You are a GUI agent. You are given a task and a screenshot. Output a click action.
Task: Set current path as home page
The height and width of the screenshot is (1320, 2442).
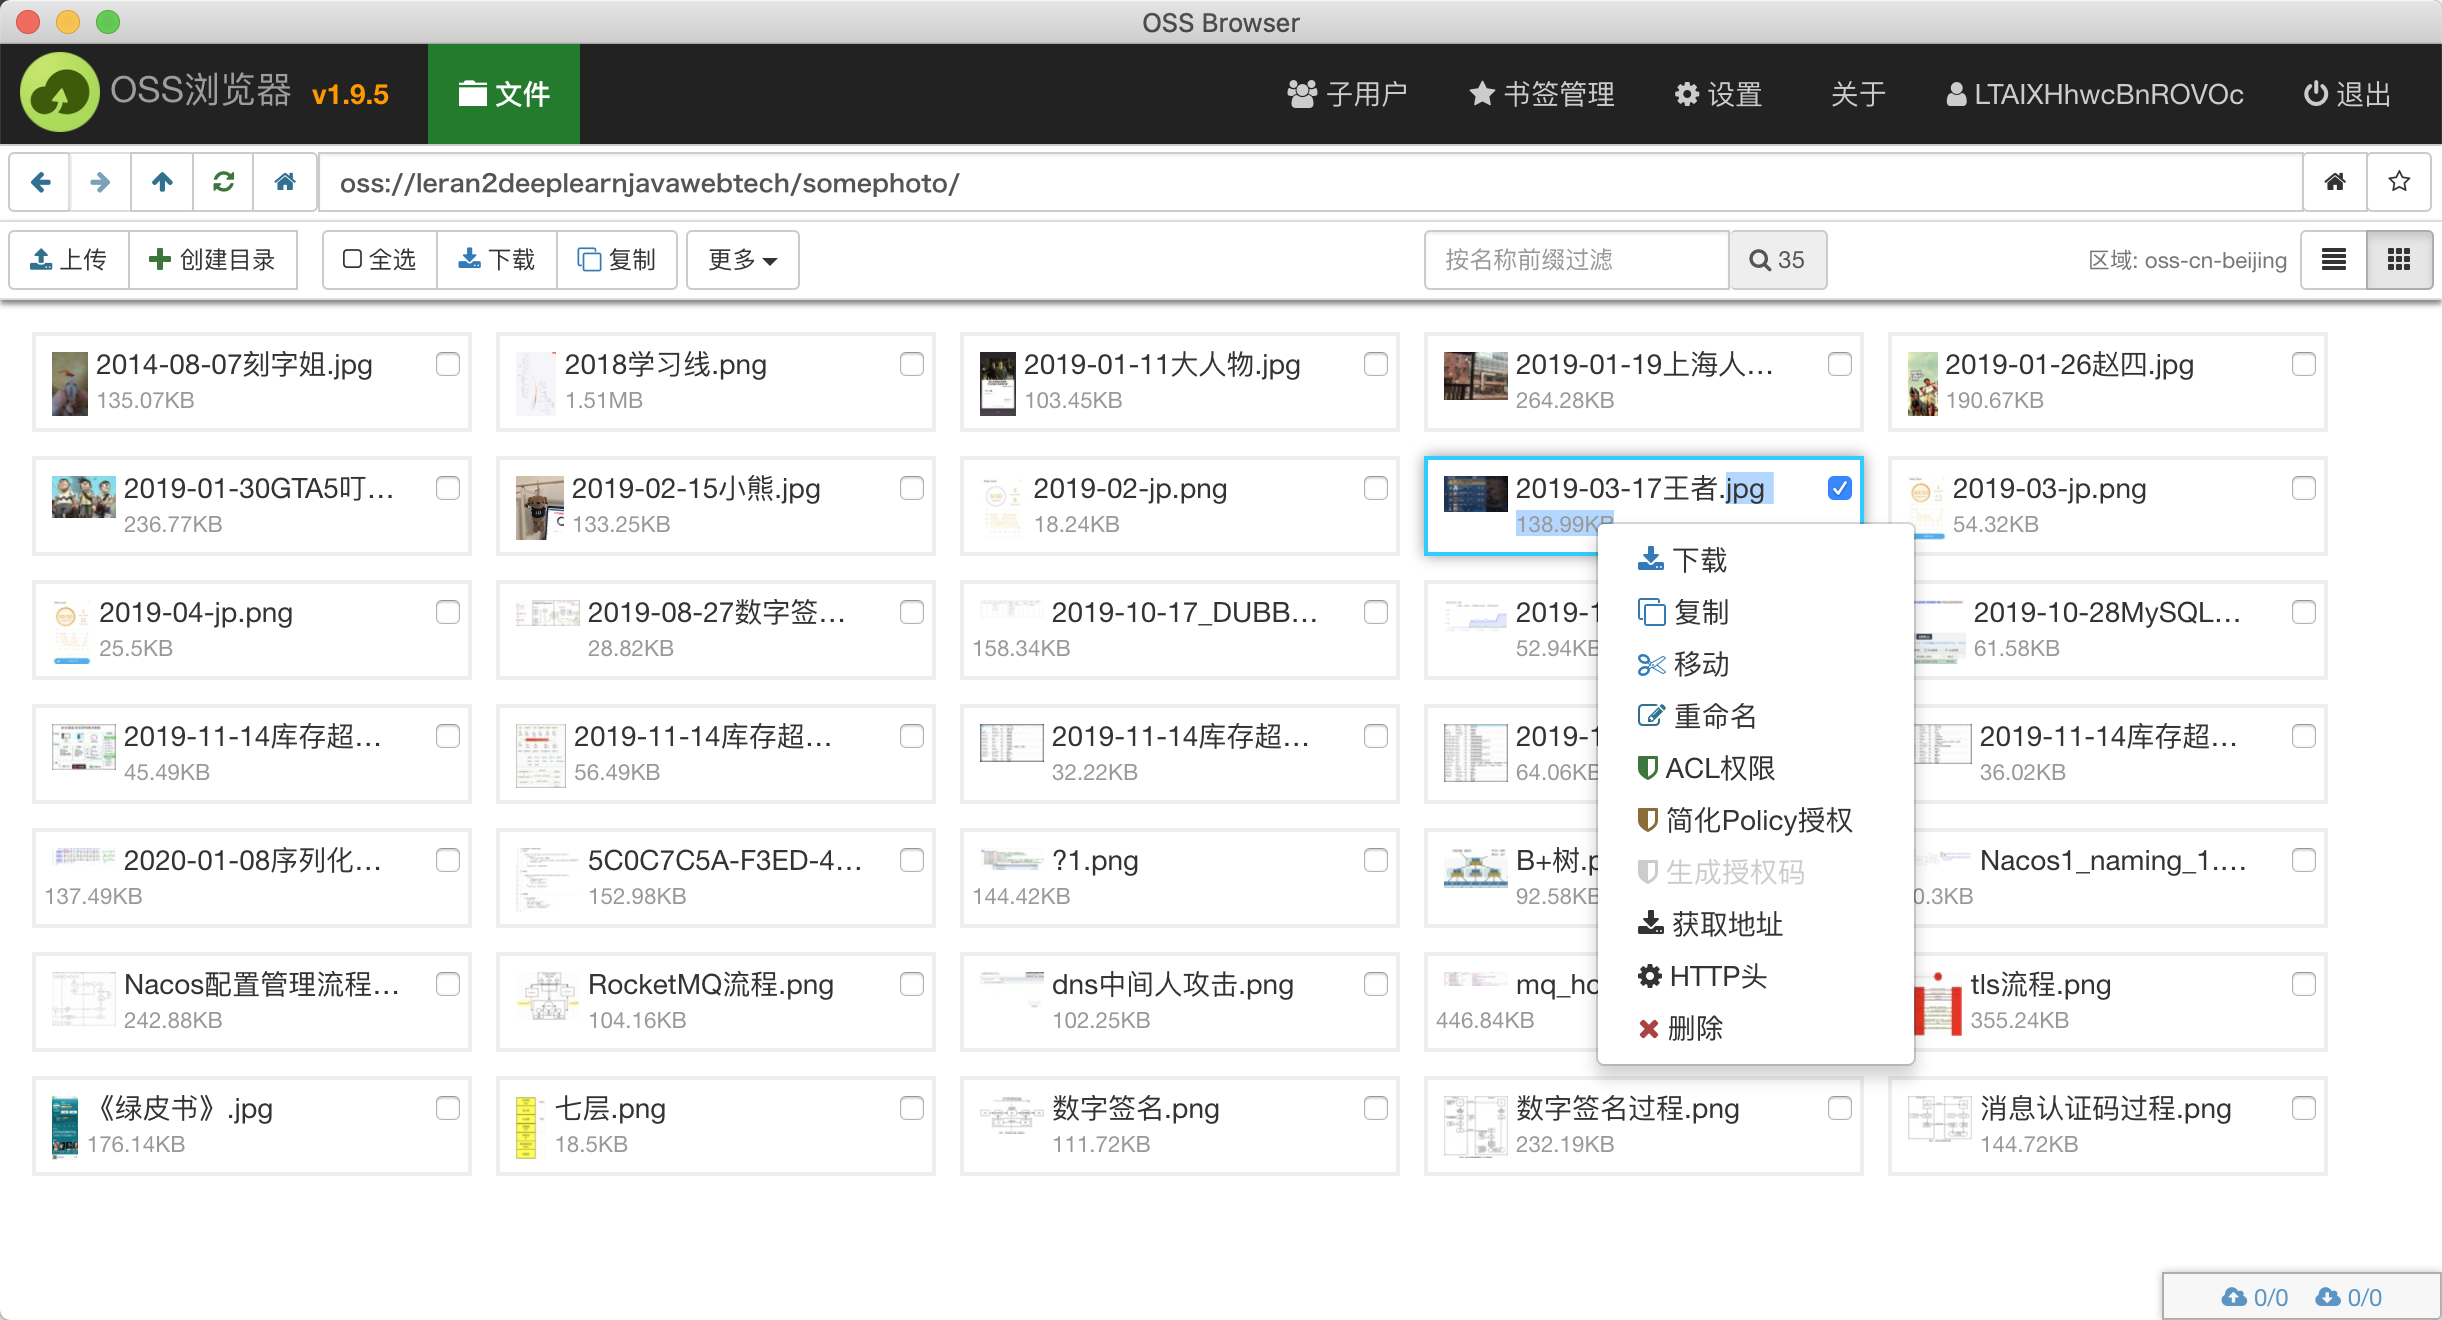2334,182
